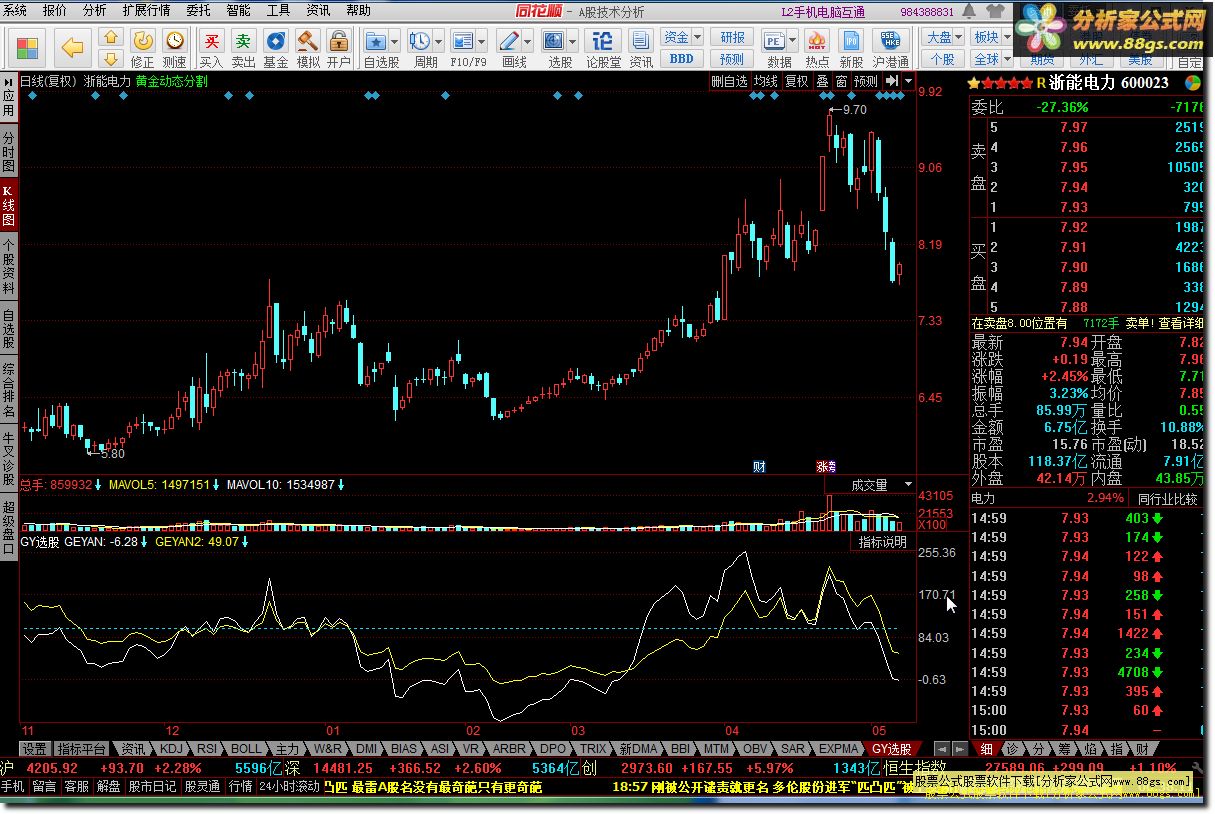Click the 个股 button
Viewport: 1215px width, 814px height.
943,59
